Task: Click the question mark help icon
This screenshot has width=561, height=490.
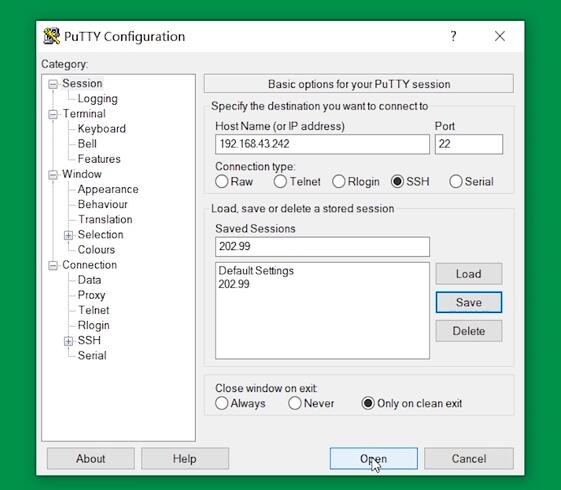Action: tap(453, 36)
